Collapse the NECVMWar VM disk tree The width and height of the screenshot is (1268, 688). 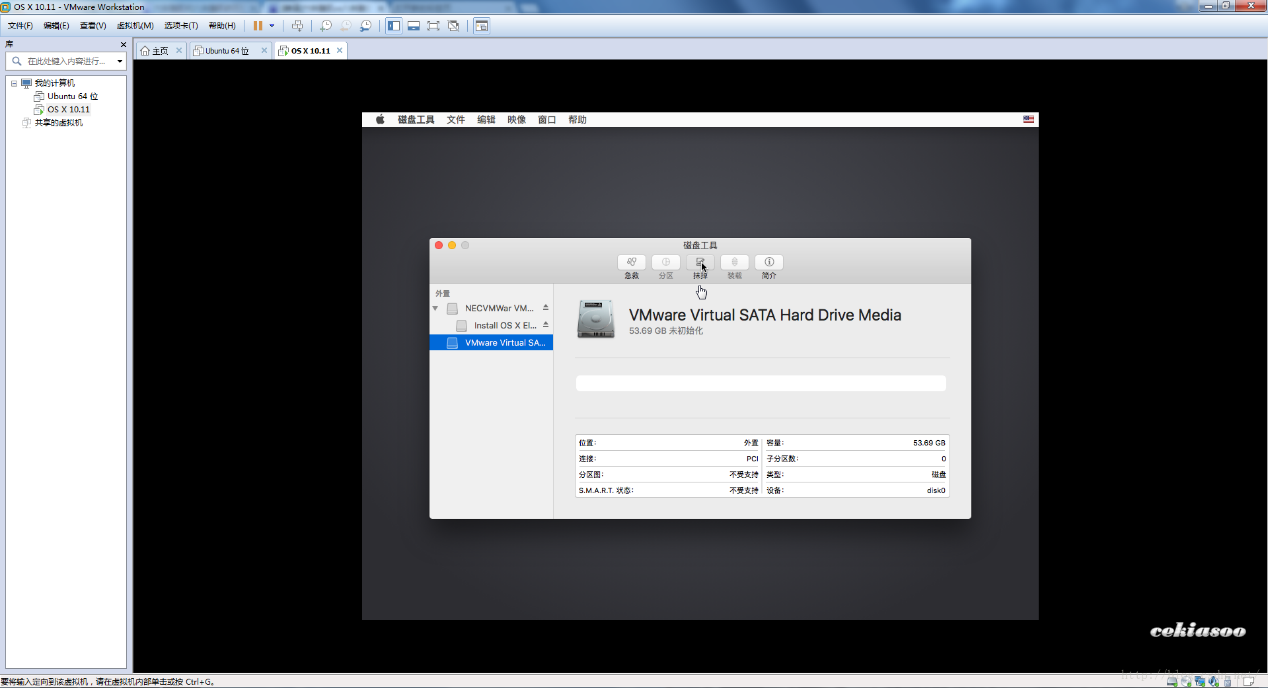click(435, 308)
